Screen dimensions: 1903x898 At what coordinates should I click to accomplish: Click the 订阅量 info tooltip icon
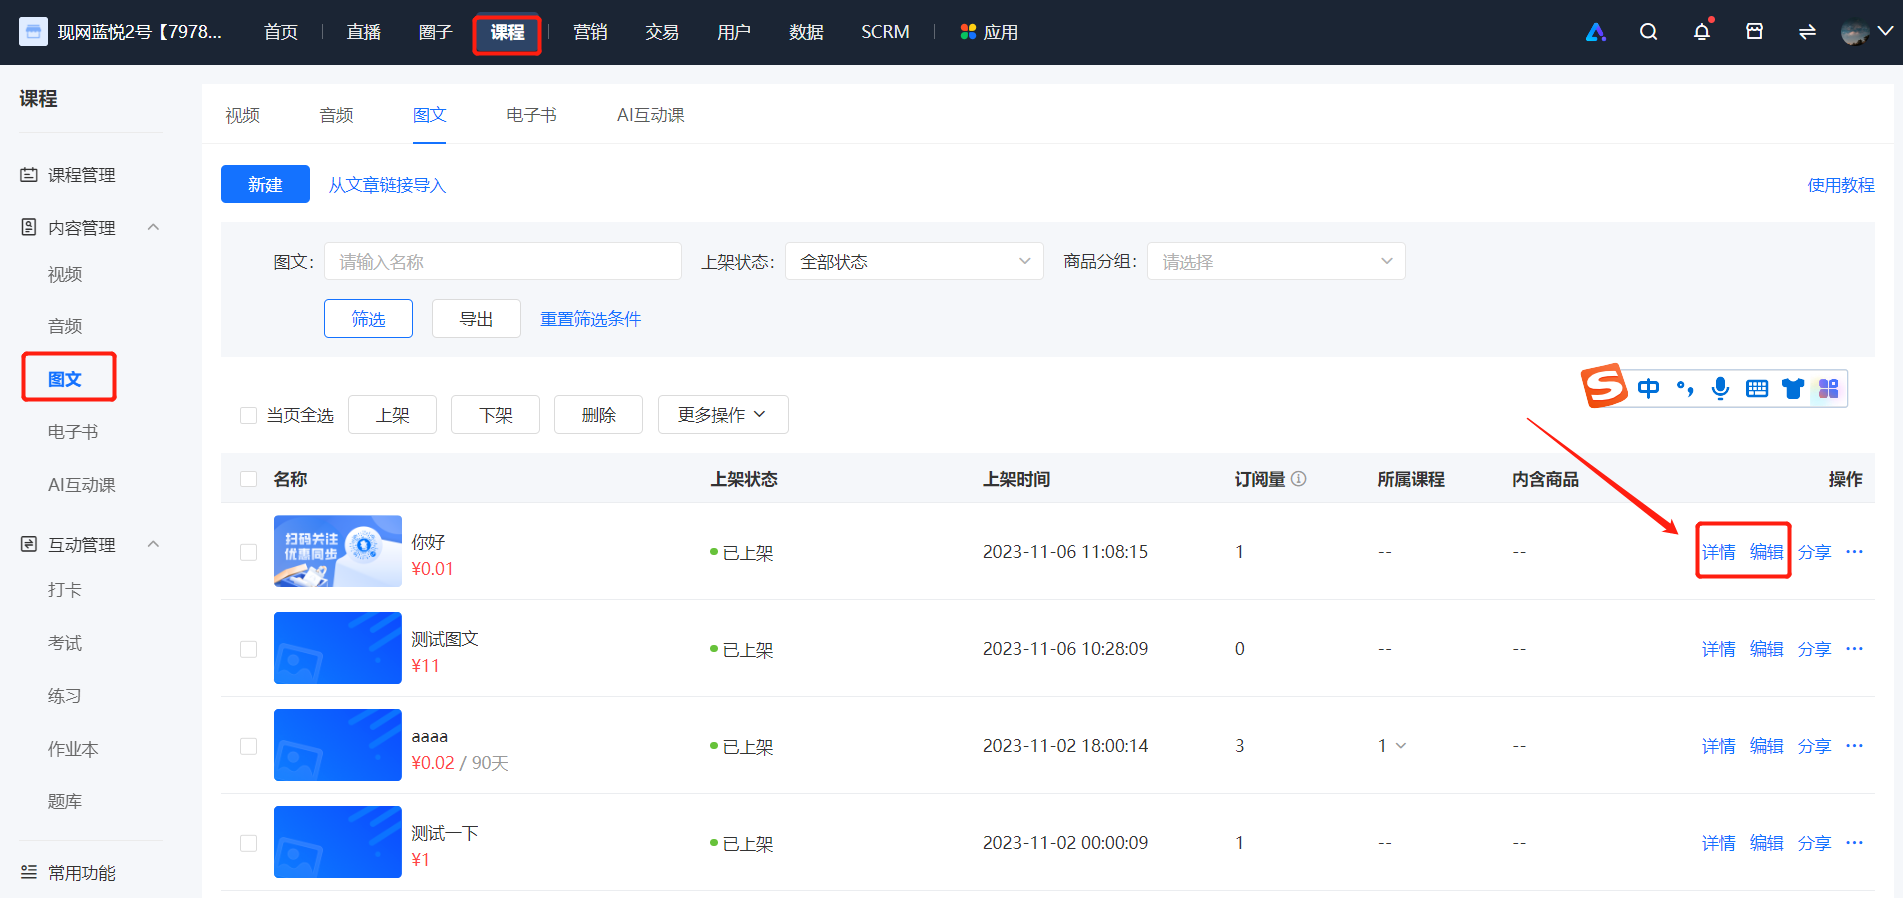[1299, 479]
